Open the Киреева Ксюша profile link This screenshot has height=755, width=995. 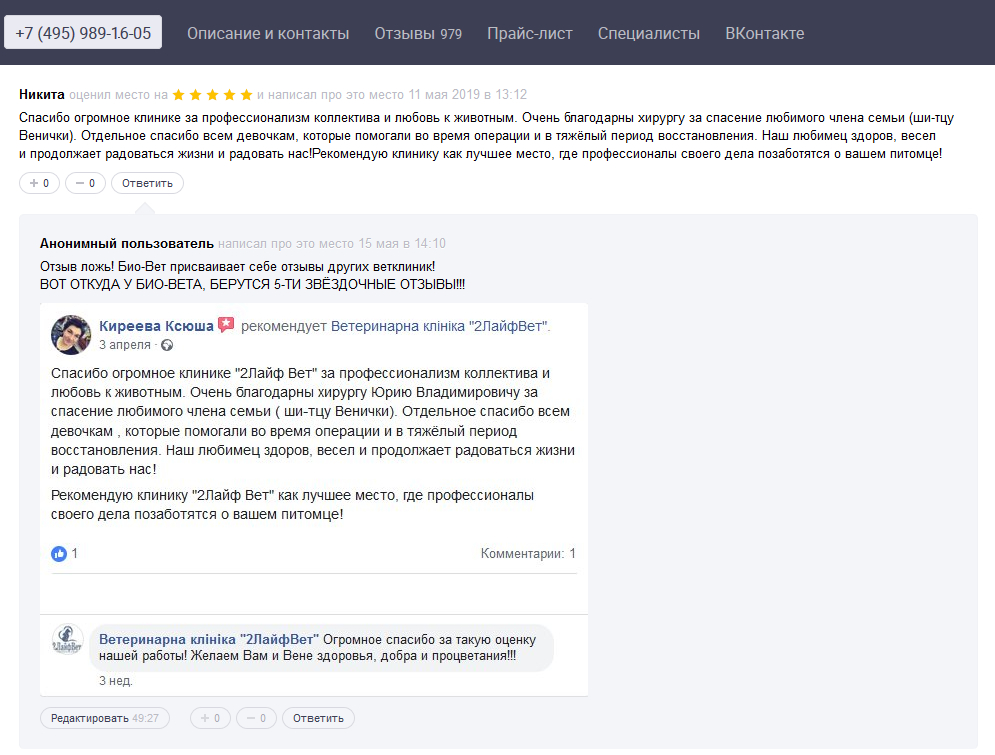click(156, 326)
